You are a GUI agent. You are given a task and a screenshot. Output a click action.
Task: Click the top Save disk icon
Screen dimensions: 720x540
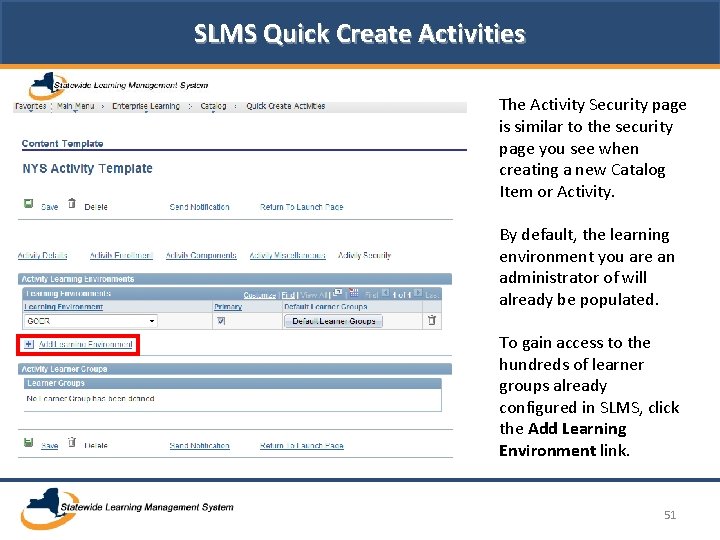point(28,203)
